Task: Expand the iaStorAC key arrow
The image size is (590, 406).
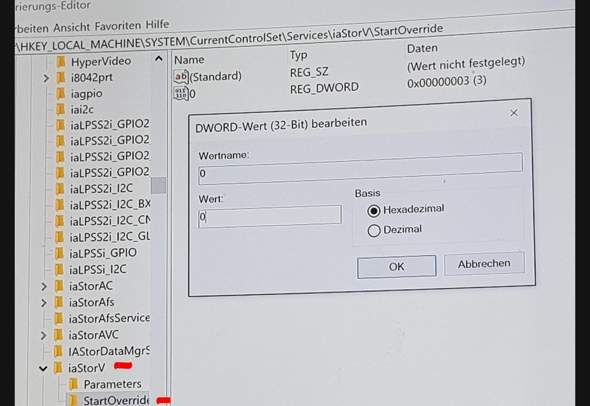Action: click(x=44, y=286)
